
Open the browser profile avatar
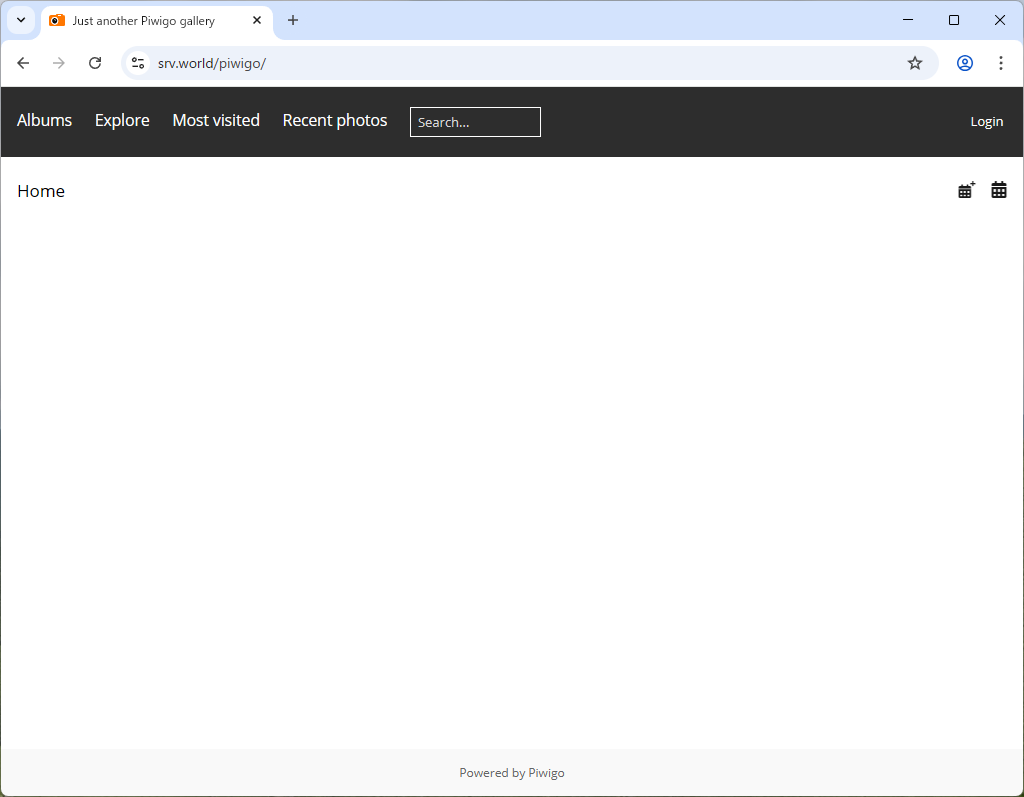(x=964, y=62)
